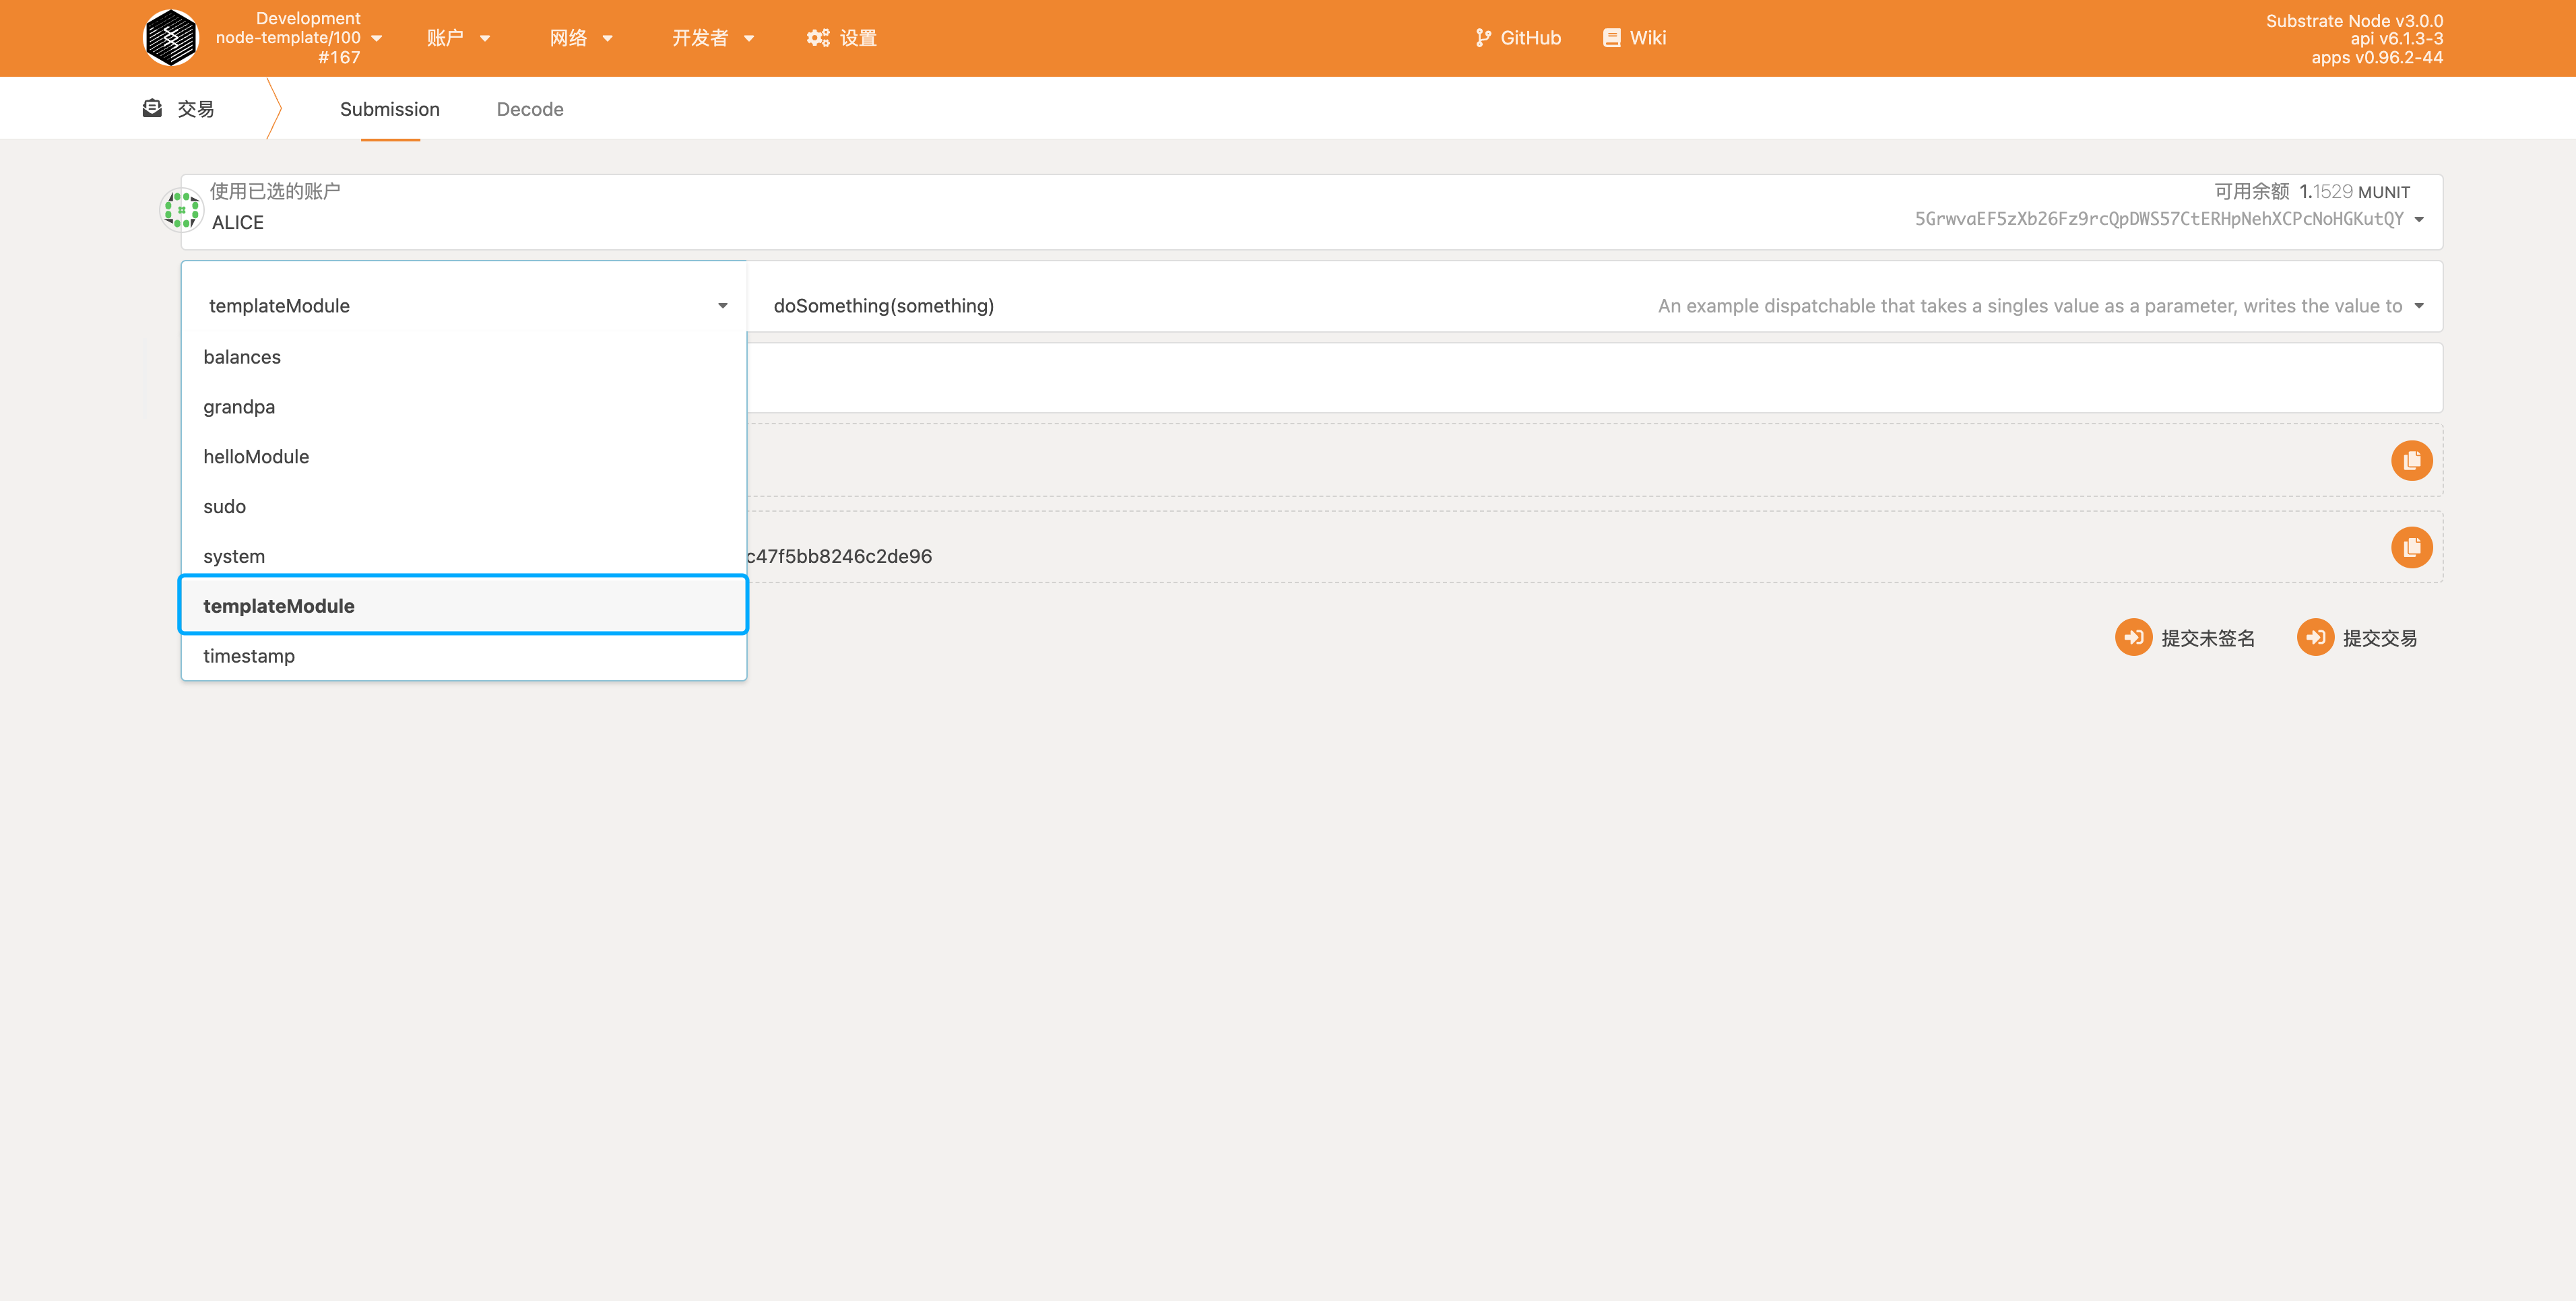2576x1301 pixels.
Task: Click the 交易 page title
Action: (196, 109)
